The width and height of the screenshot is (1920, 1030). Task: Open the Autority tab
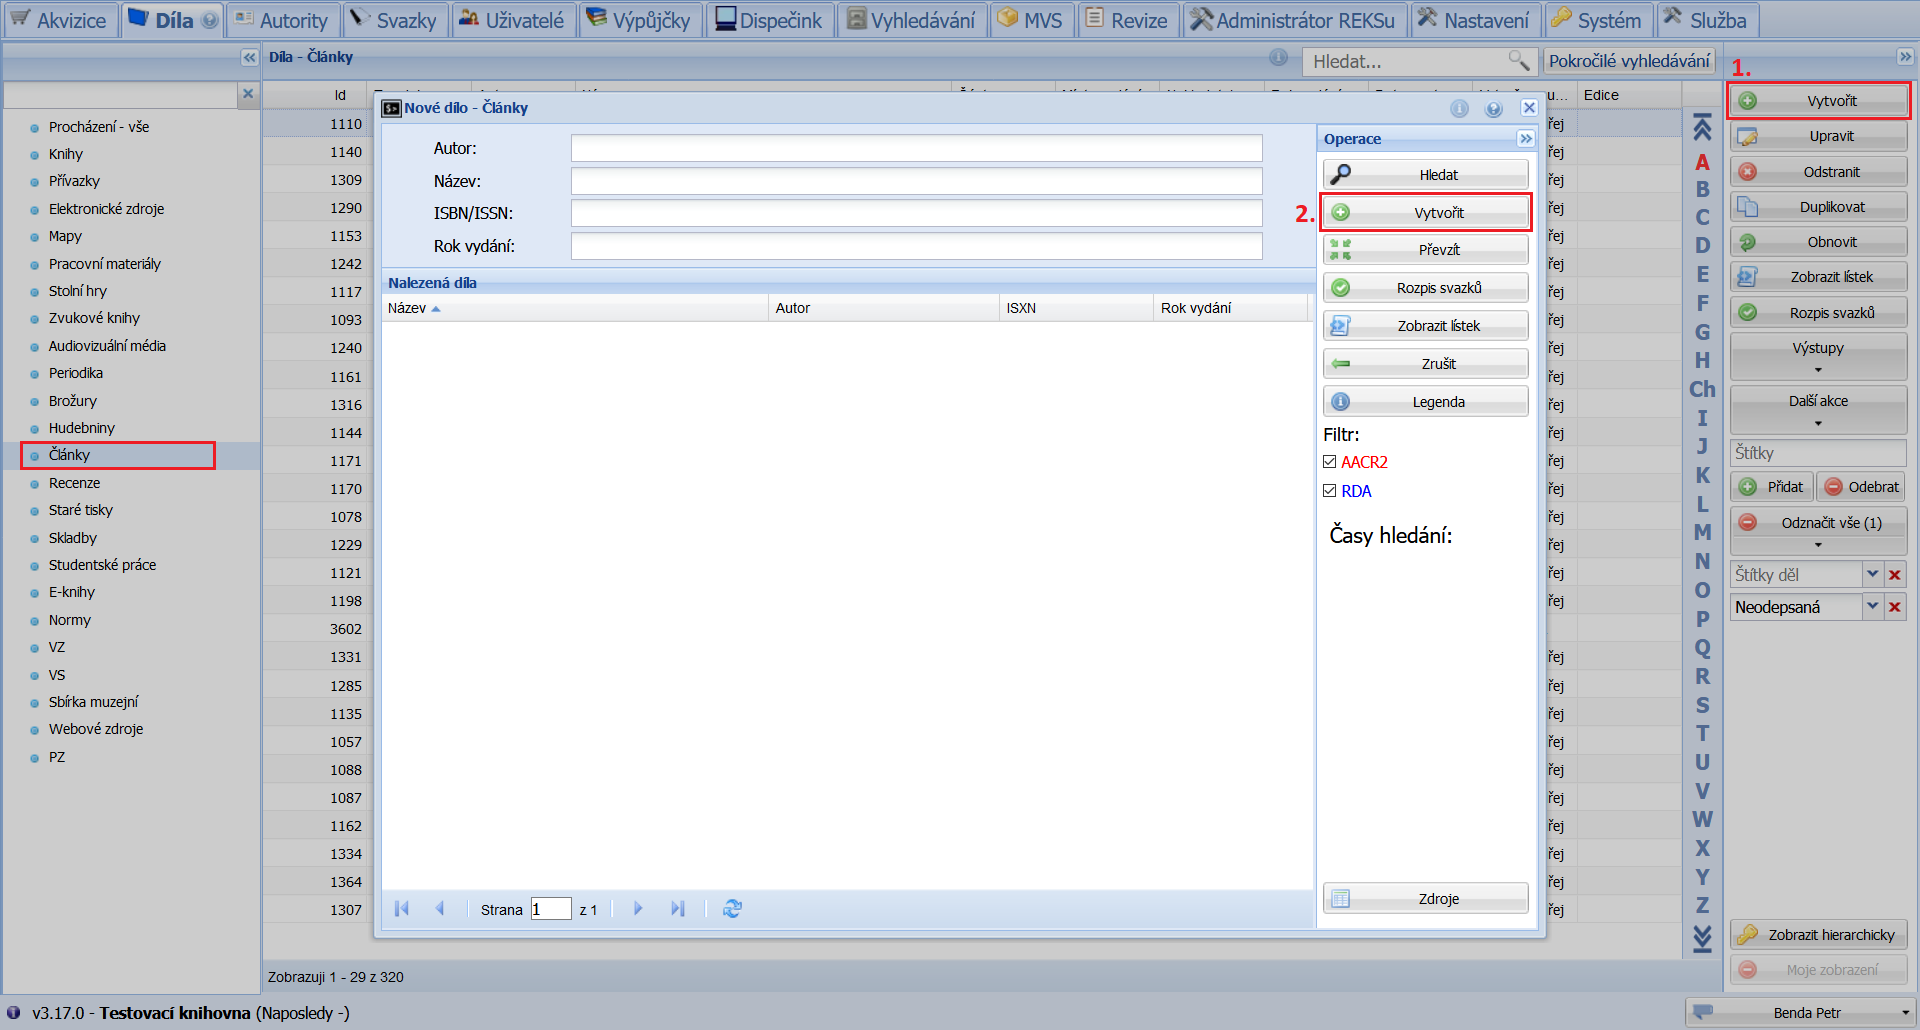point(282,20)
